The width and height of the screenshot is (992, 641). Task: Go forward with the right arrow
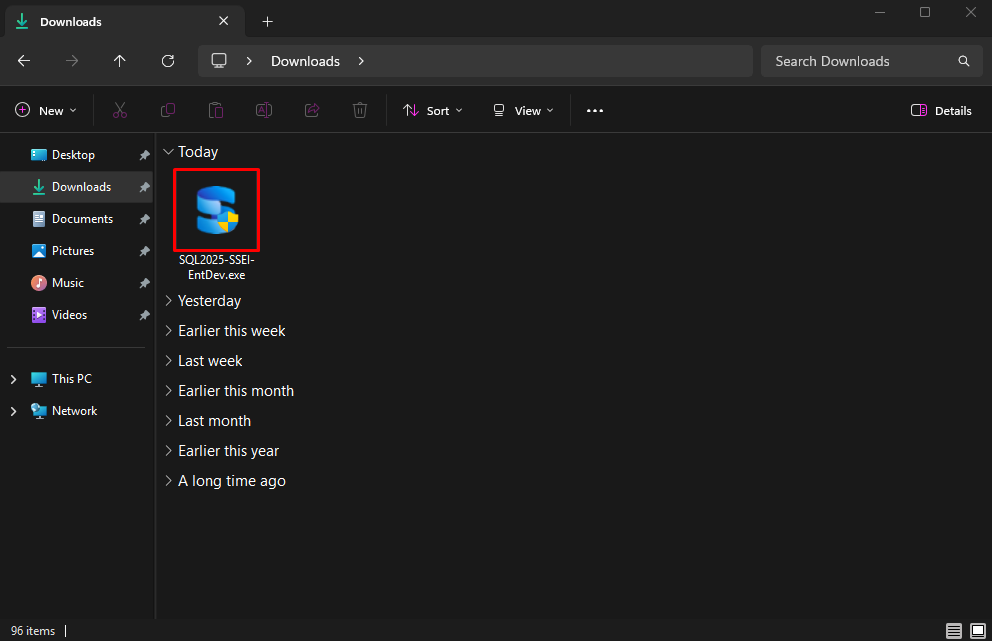pyautogui.click(x=72, y=61)
